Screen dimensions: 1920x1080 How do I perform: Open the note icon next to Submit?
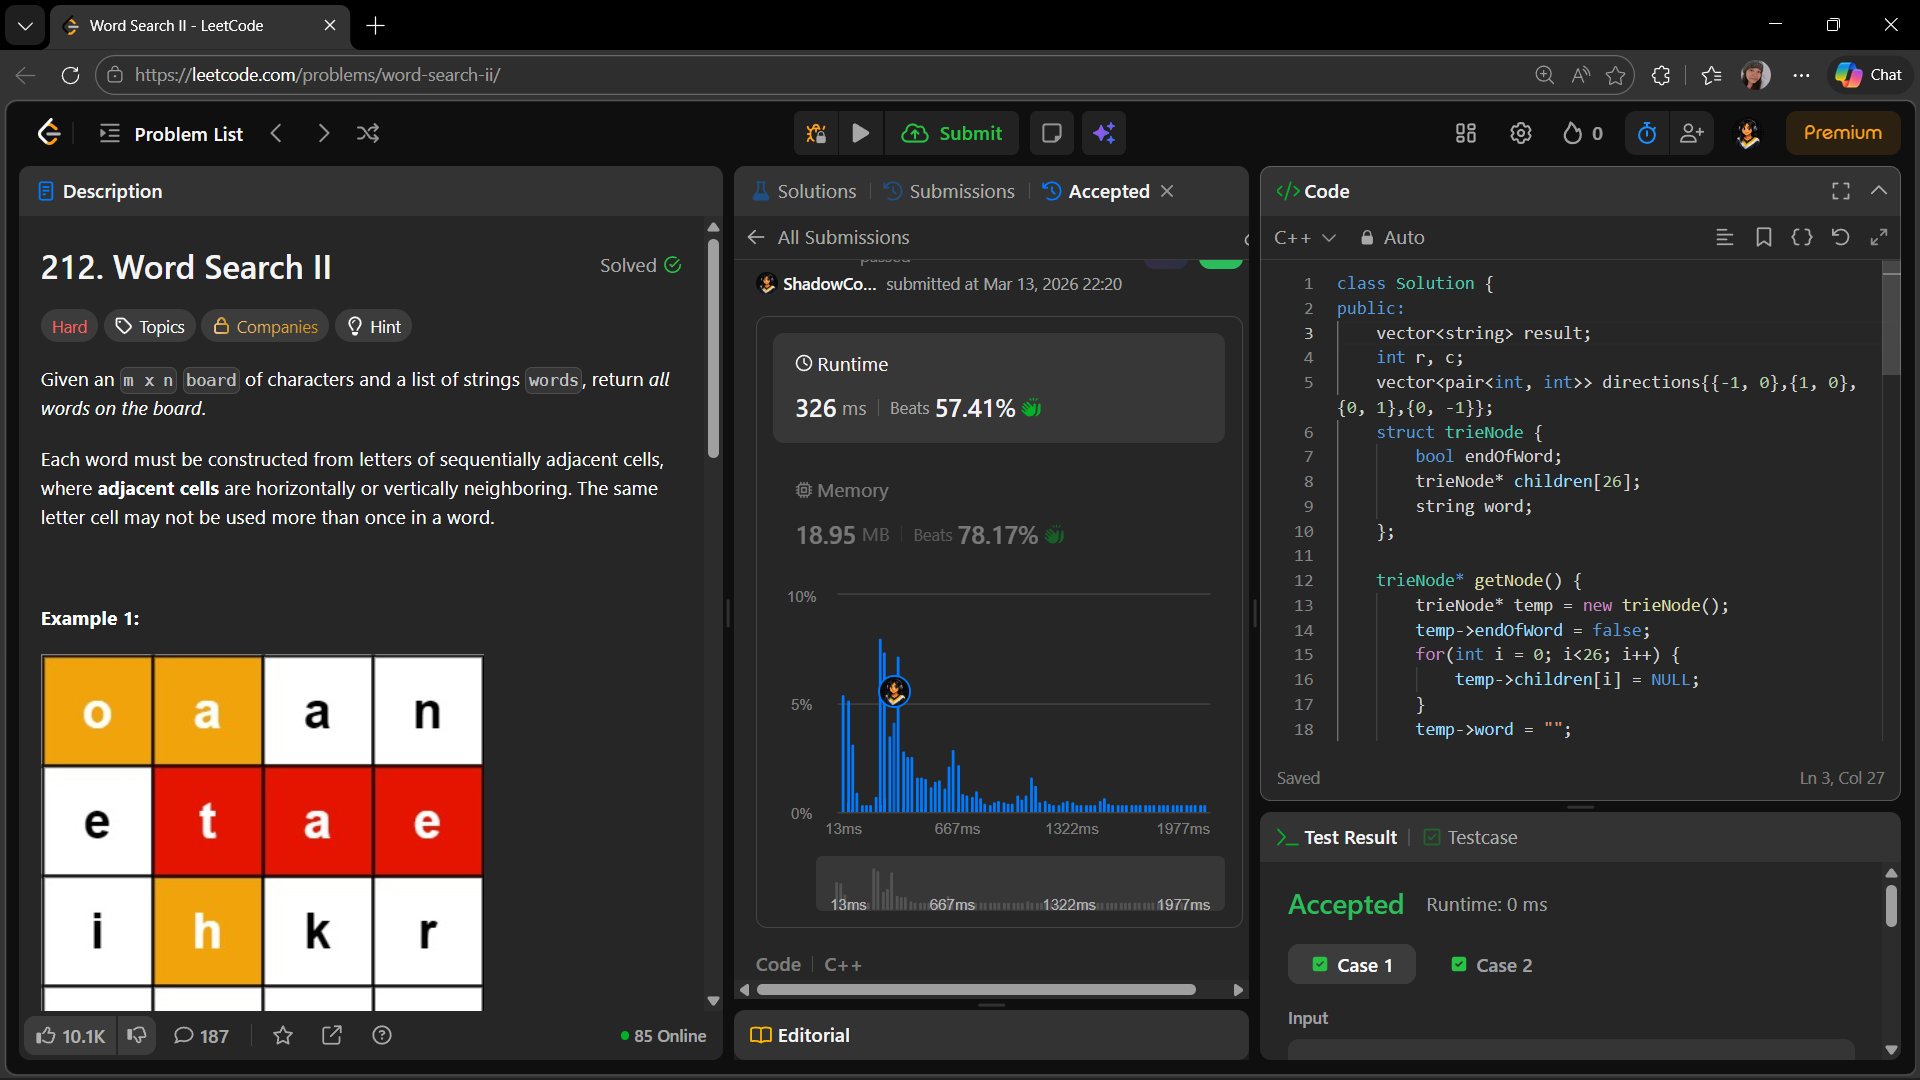pos(1051,133)
